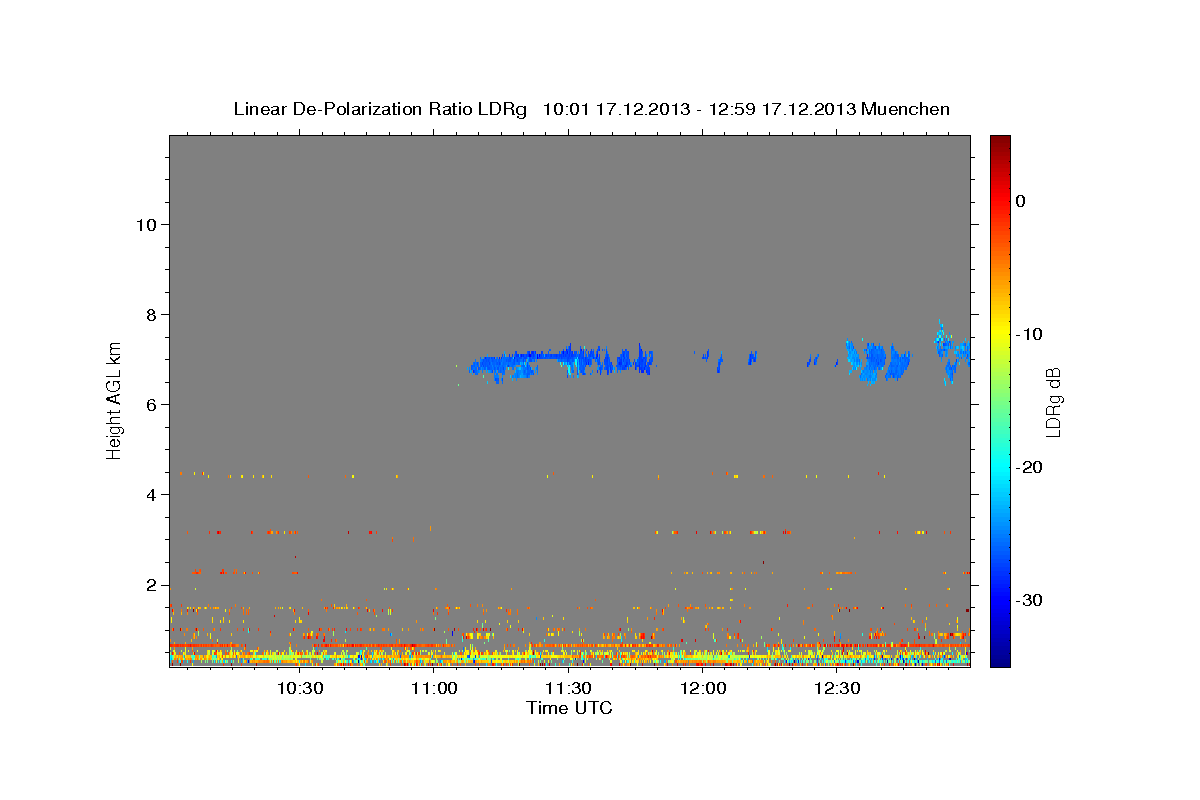Click the colorbar value label -20
This screenshot has width=1200, height=800.
coord(1030,467)
